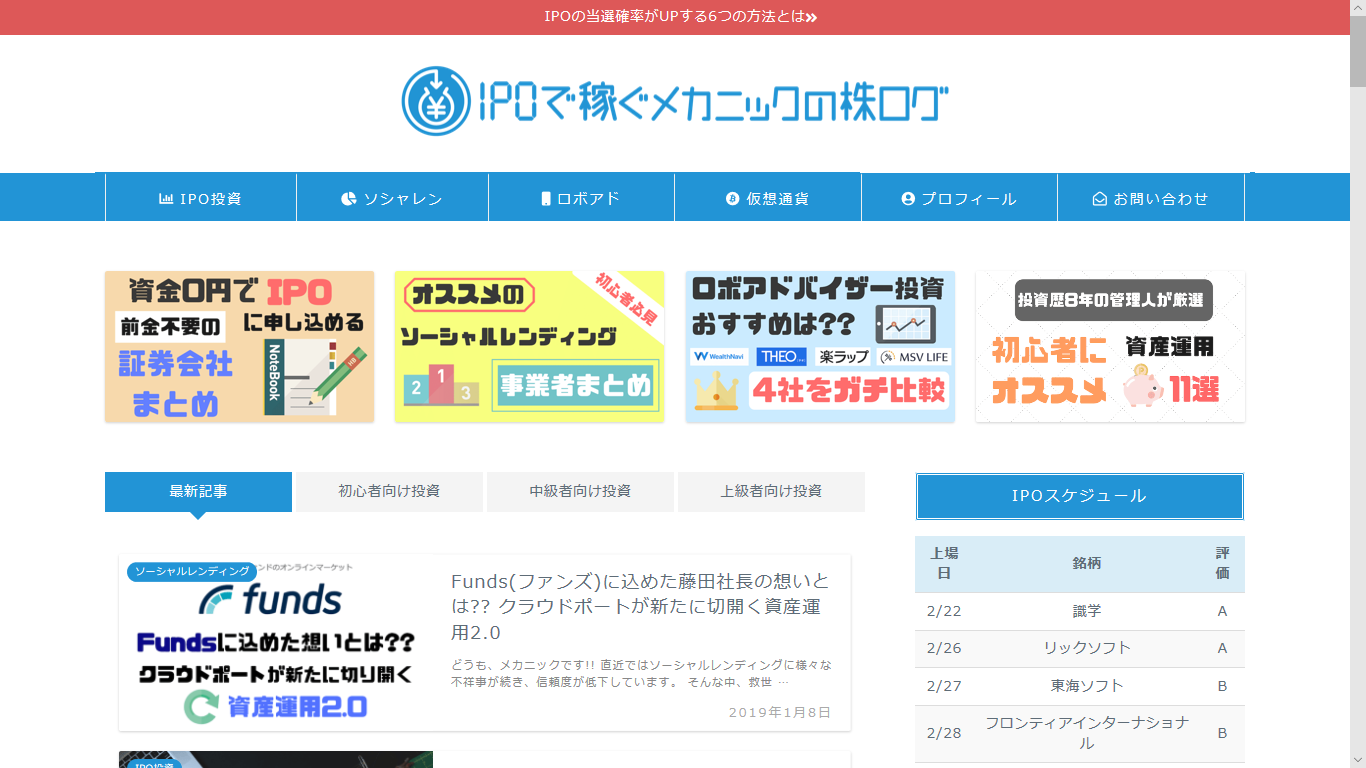
Task: Click the bar chart icon beside IPO投資
Action: [x=166, y=199]
